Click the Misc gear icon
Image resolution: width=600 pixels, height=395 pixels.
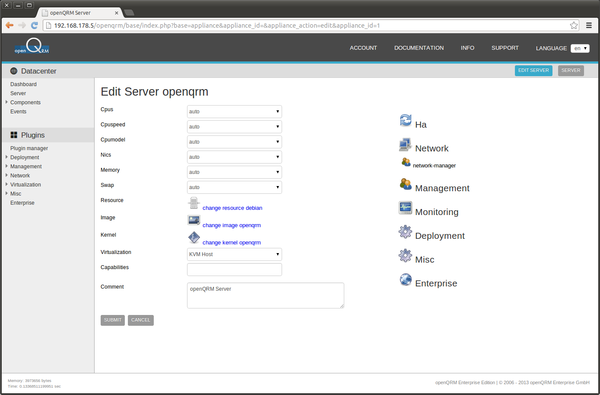click(405, 256)
